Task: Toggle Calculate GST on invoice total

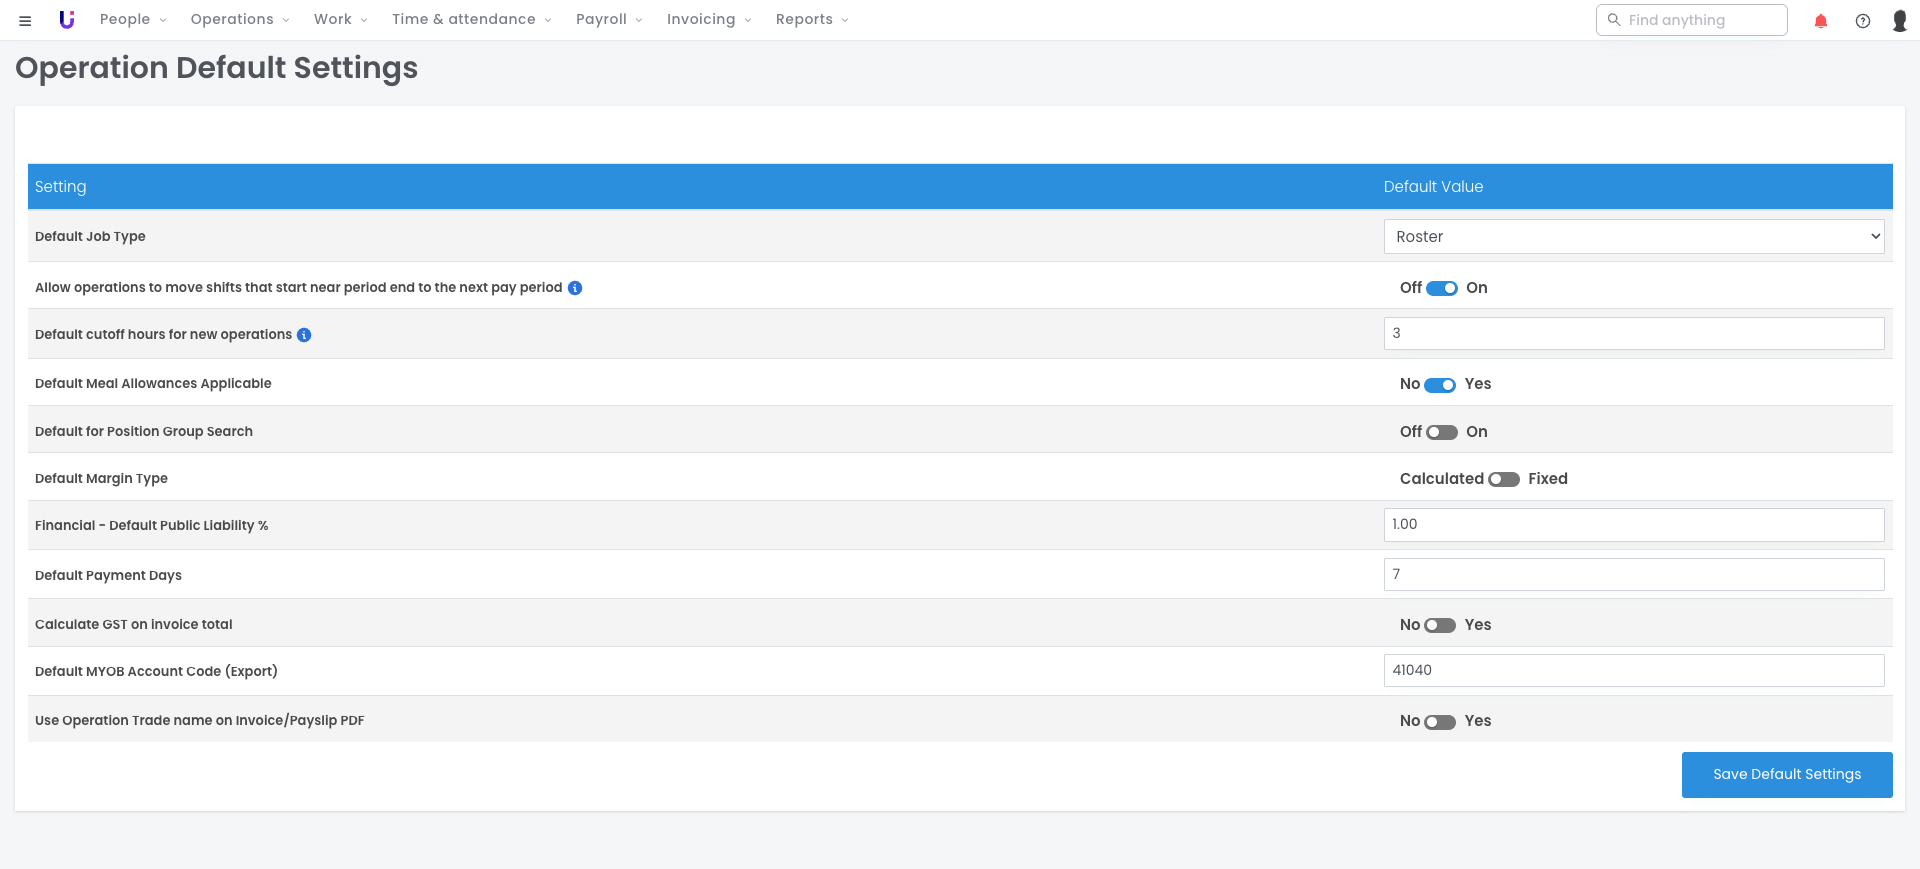Action: coord(1439,625)
